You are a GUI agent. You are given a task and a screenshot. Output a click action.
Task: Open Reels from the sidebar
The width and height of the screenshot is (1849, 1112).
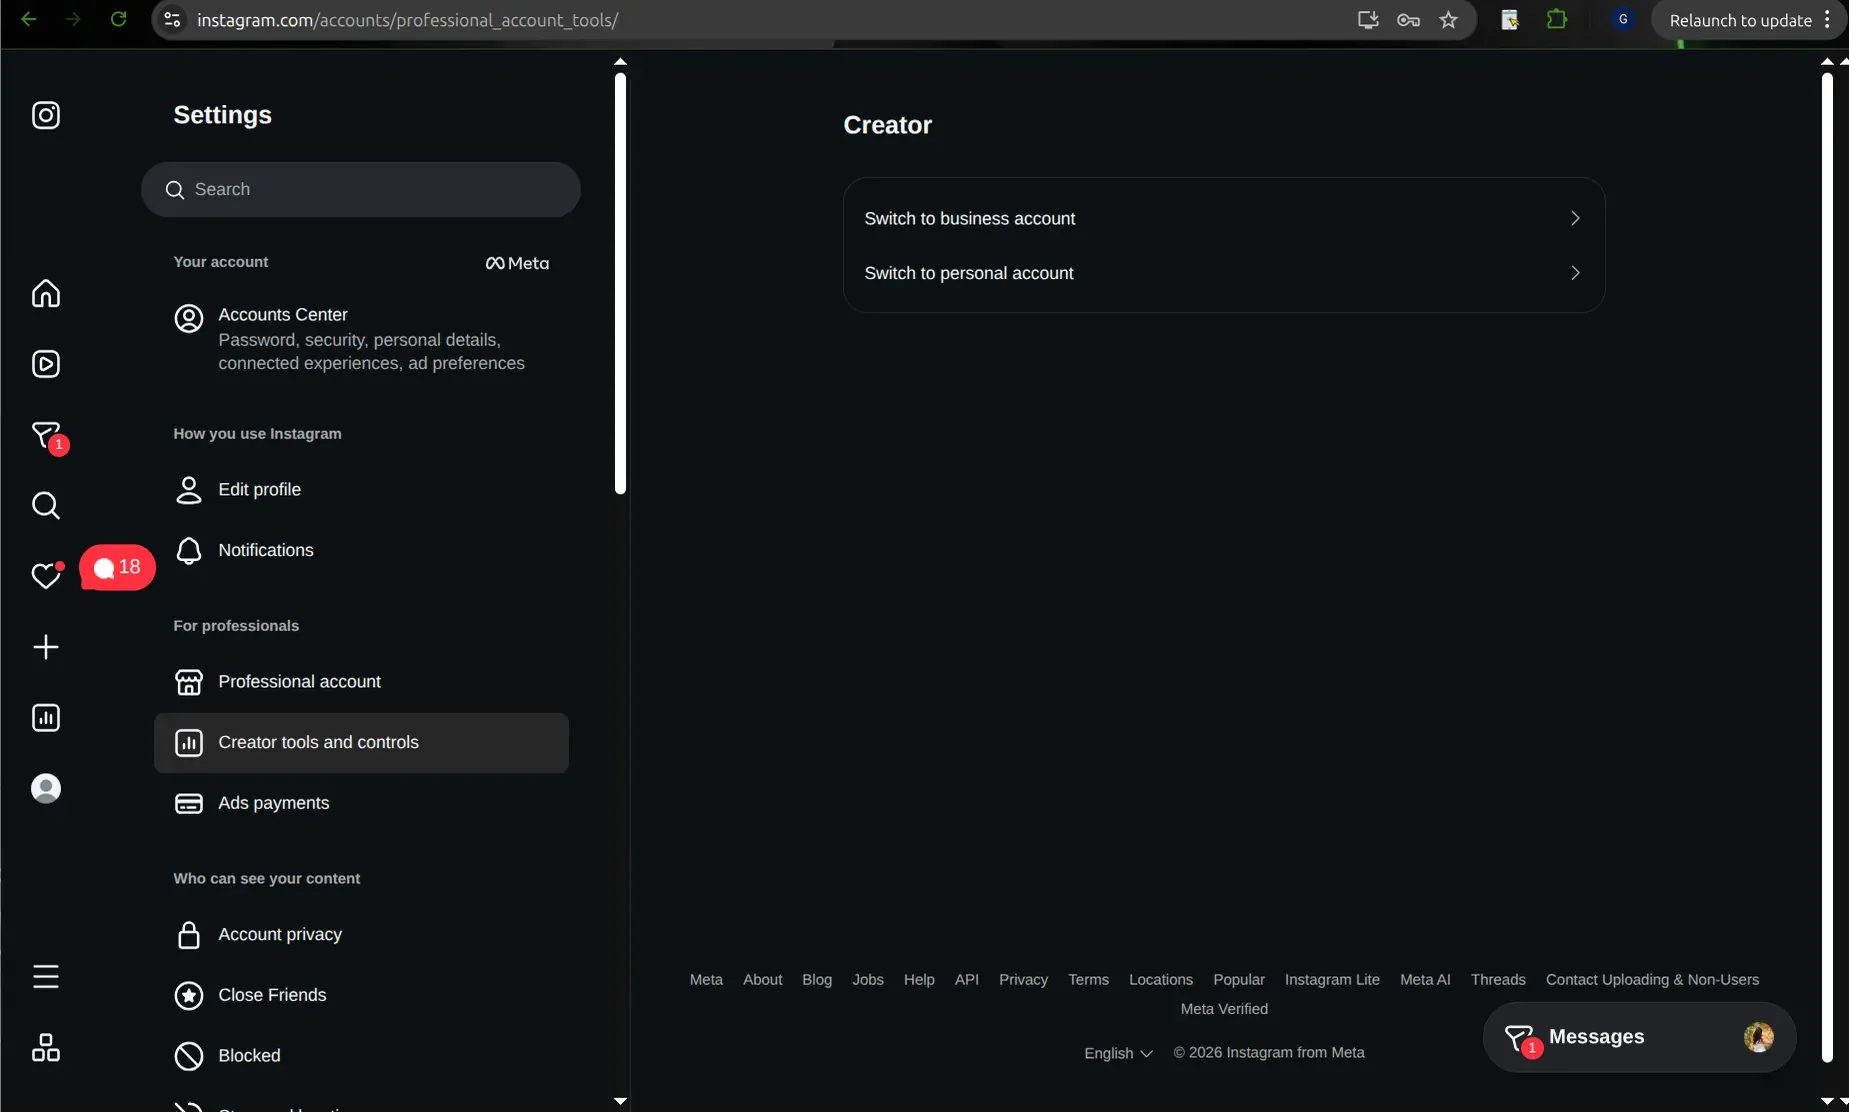tap(46, 364)
